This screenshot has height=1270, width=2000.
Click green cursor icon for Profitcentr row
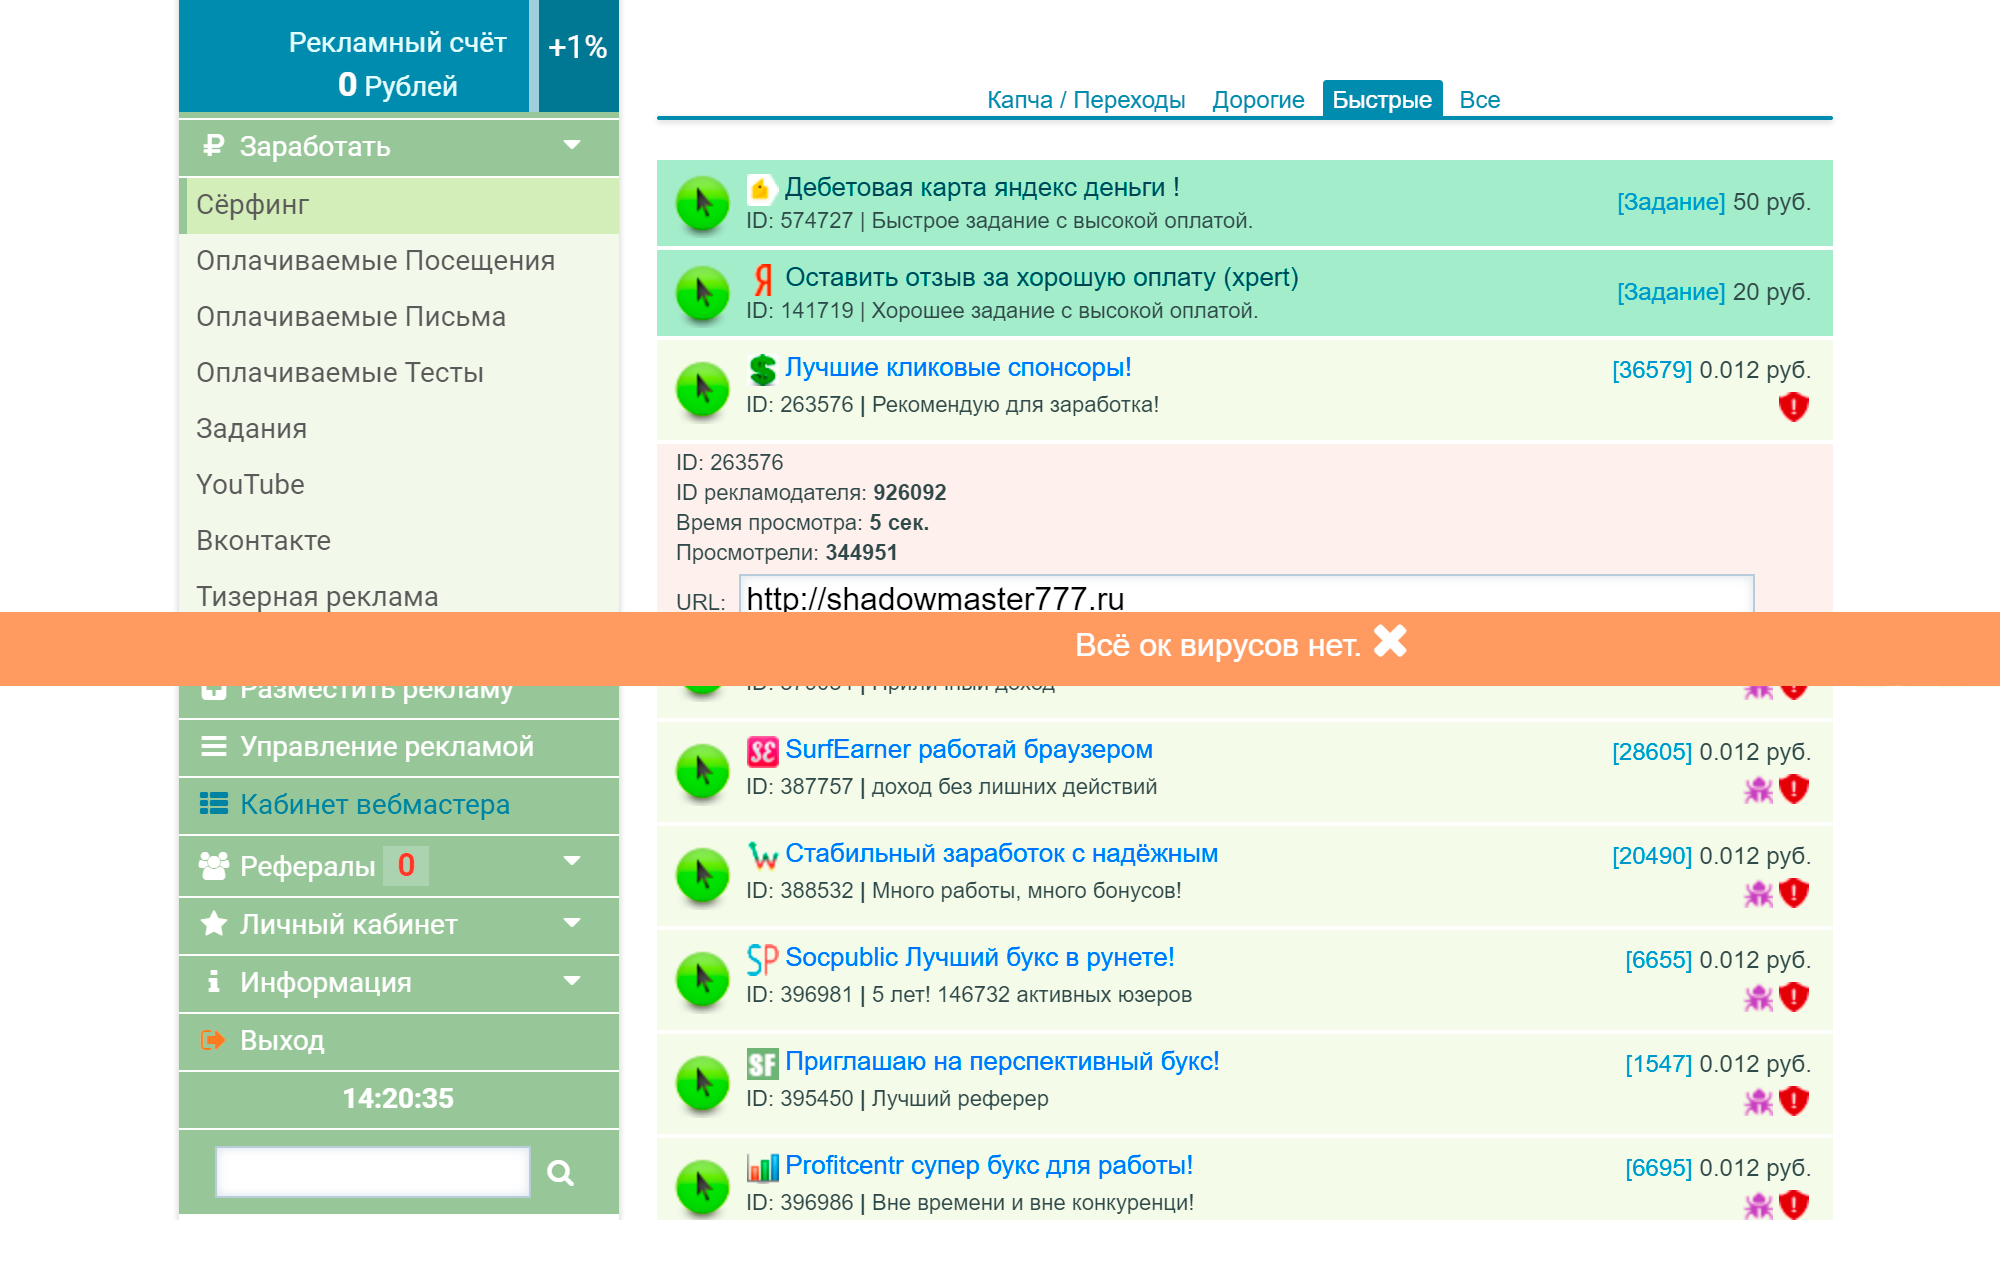tap(703, 1187)
